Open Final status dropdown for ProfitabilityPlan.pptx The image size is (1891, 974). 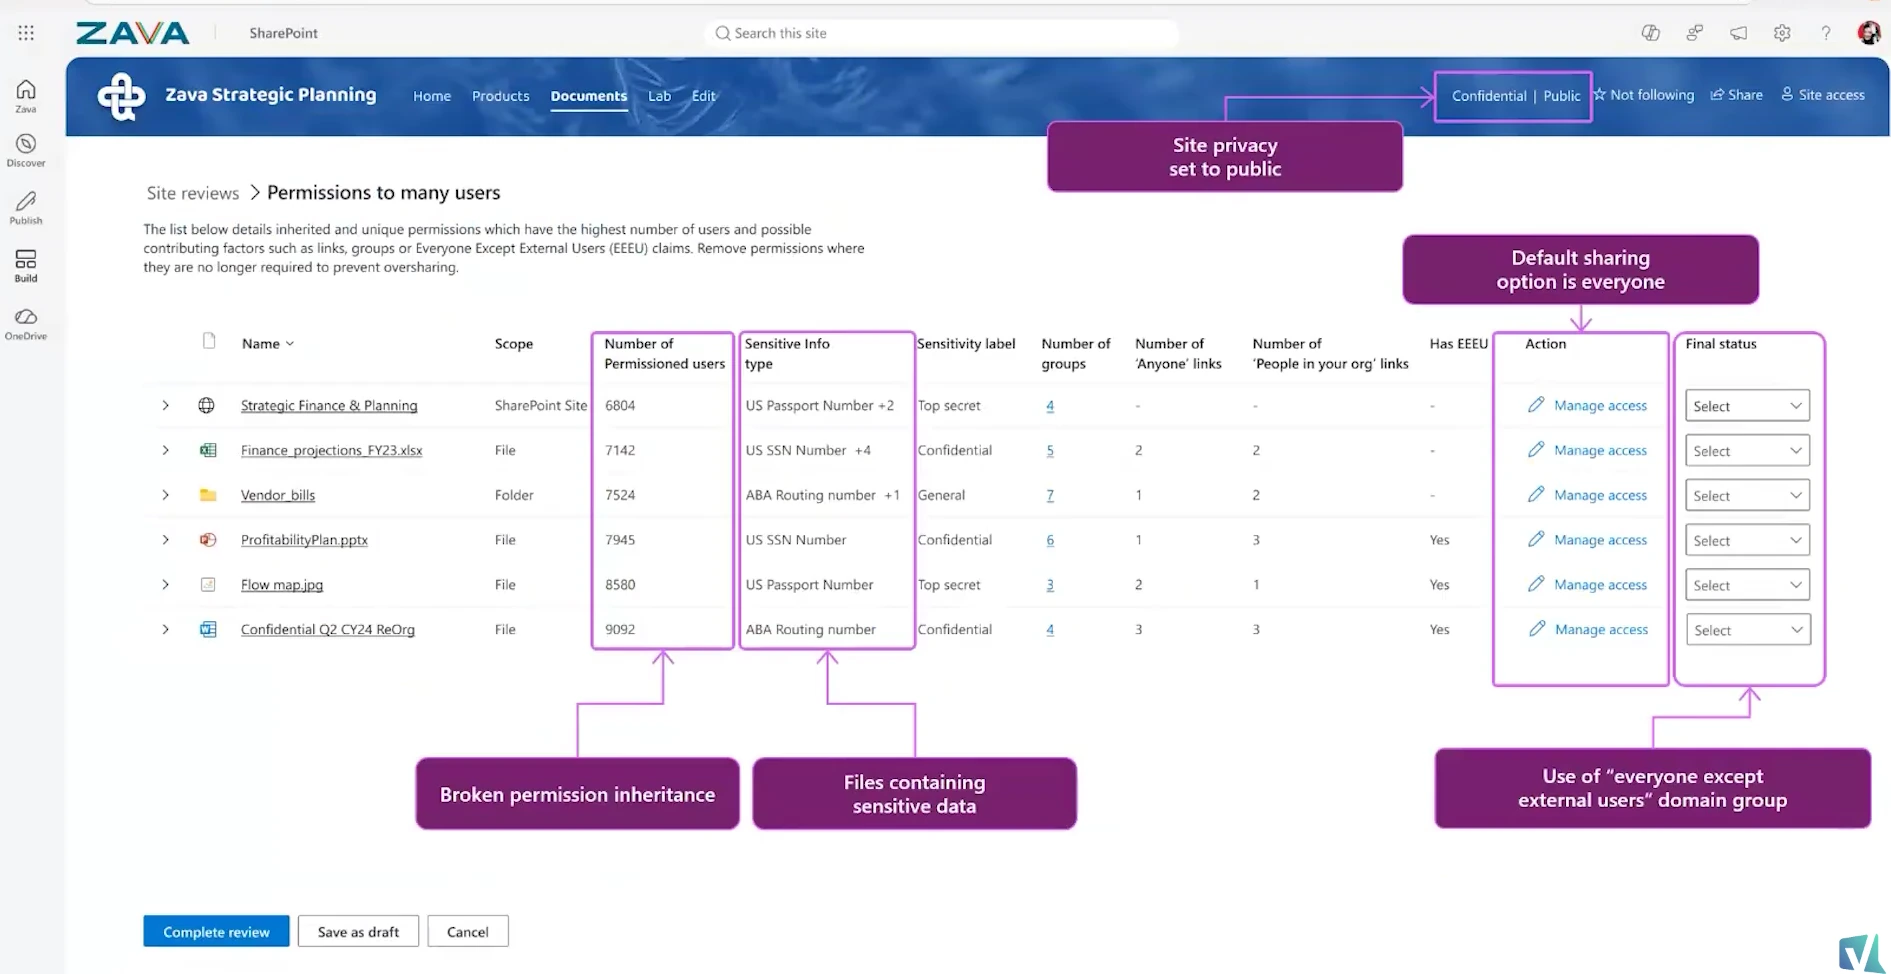1747,540
